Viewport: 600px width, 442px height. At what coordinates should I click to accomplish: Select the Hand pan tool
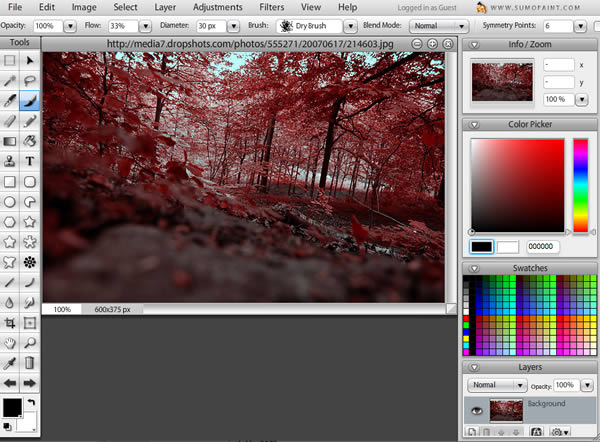[x=10, y=343]
